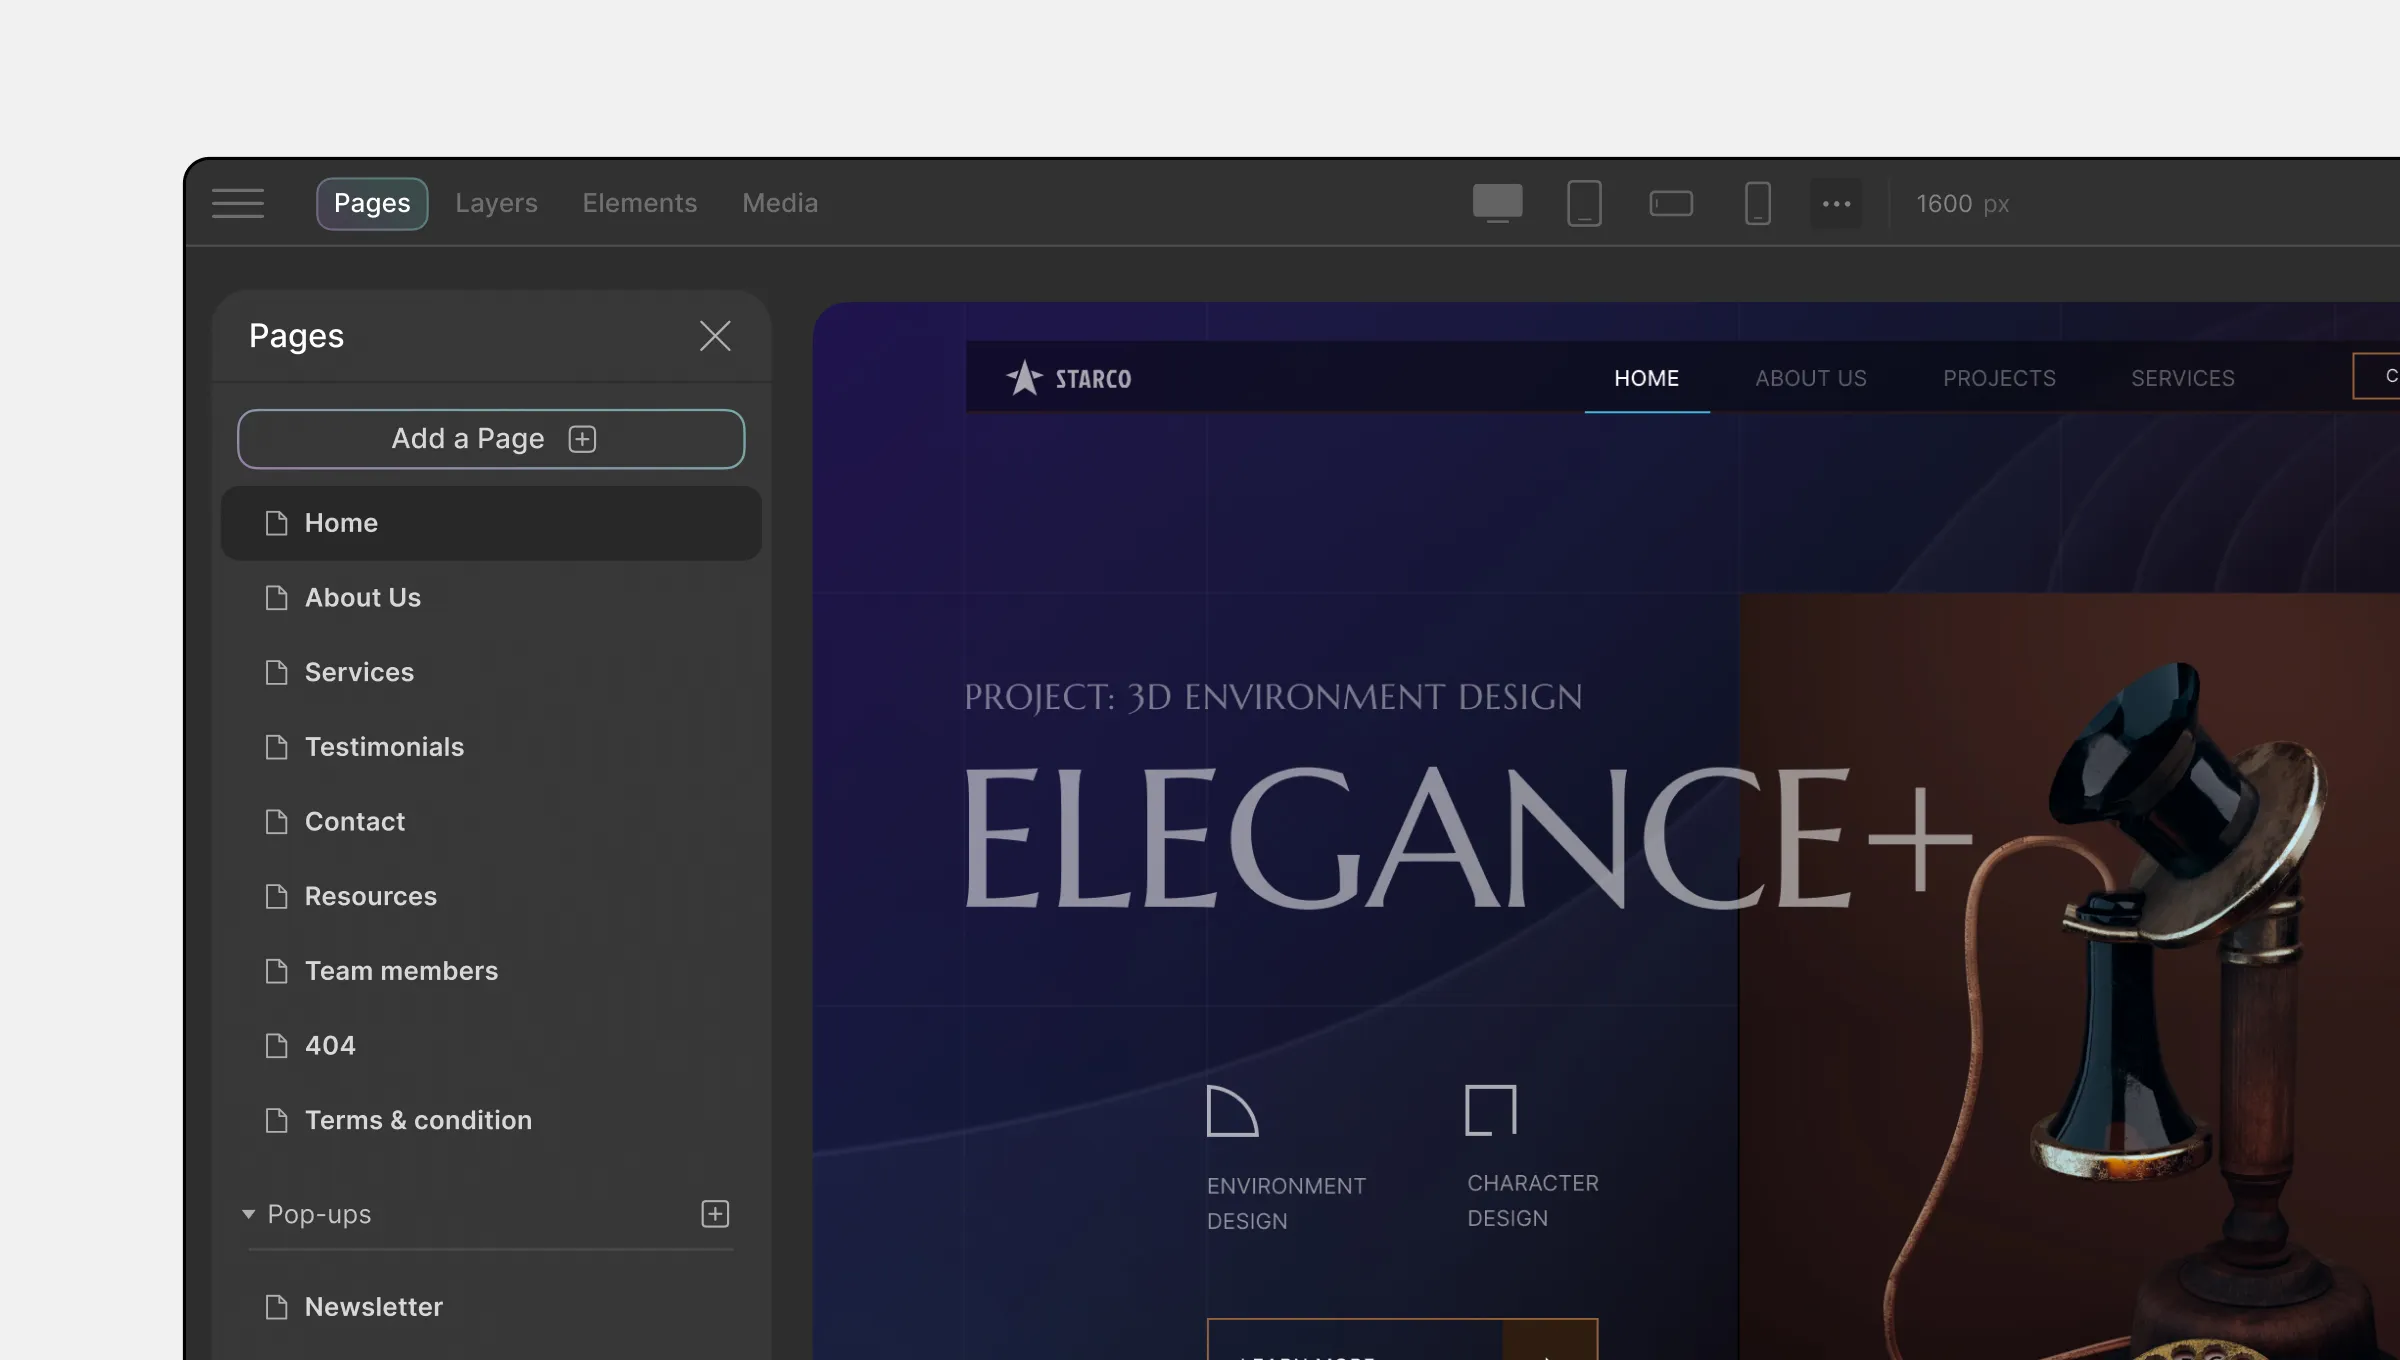
Task: Click the About Us page file icon
Action: tap(276, 598)
